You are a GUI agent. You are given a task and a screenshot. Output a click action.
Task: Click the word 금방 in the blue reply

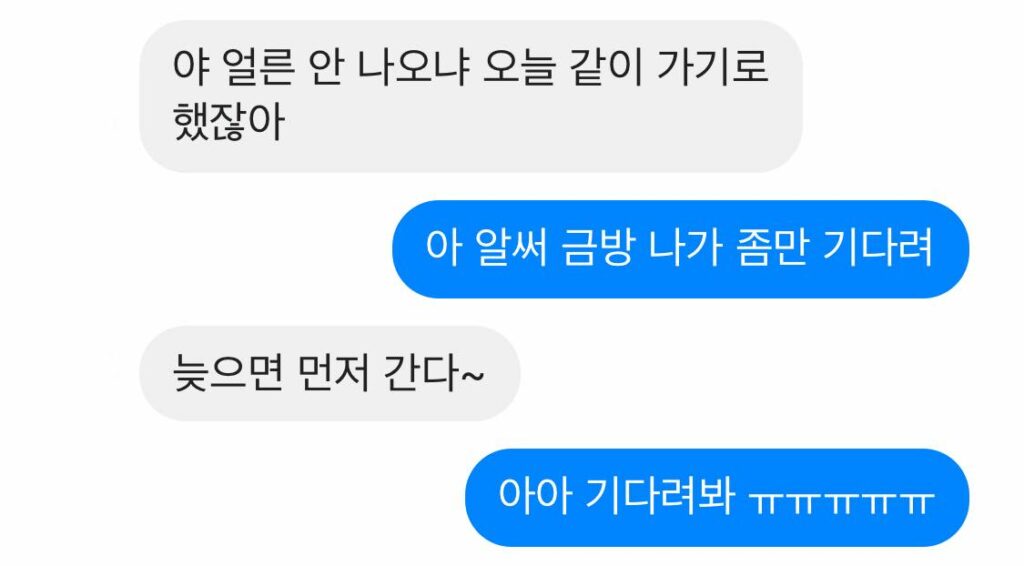(598, 248)
